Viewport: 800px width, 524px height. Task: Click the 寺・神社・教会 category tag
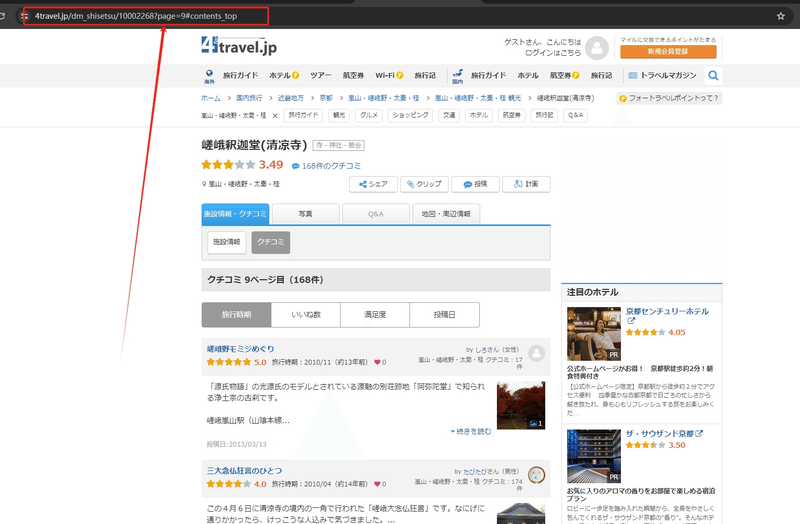click(x=338, y=145)
